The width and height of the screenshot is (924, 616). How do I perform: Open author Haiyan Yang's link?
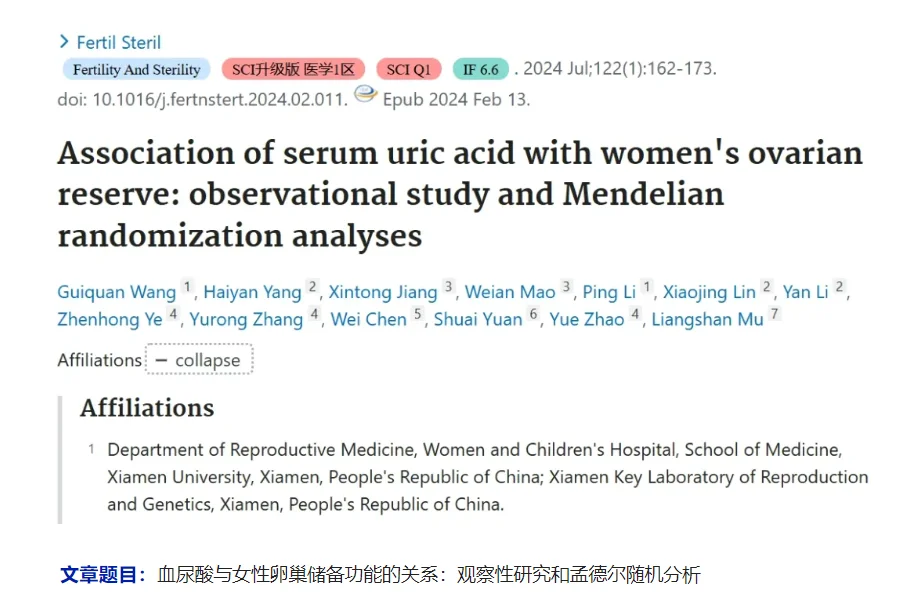pos(252,292)
